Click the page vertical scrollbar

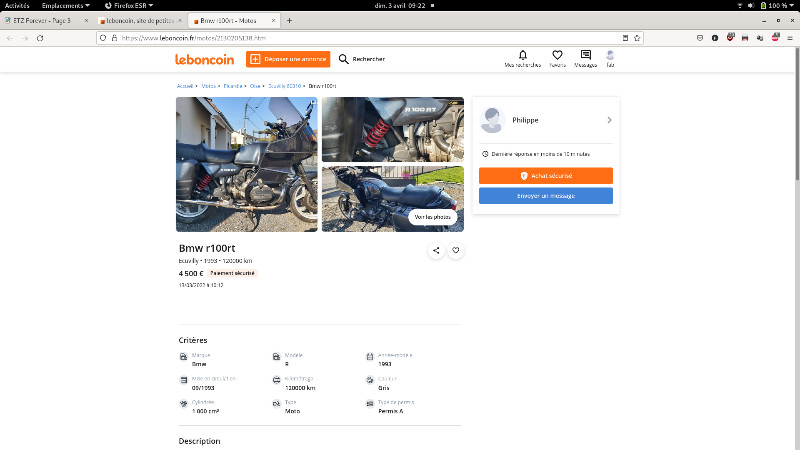[797, 113]
